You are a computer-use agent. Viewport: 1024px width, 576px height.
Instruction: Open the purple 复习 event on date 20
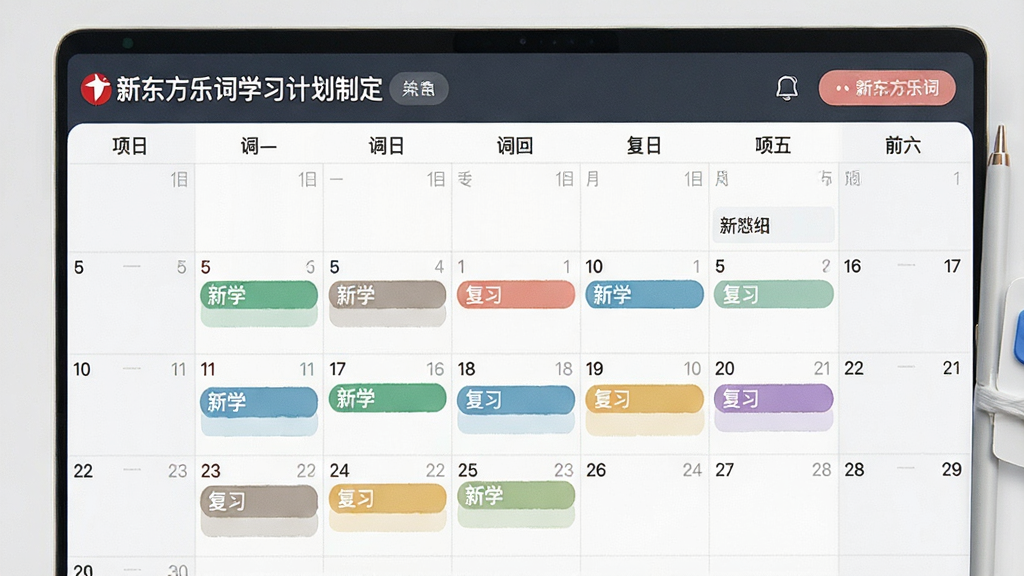tap(773, 398)
